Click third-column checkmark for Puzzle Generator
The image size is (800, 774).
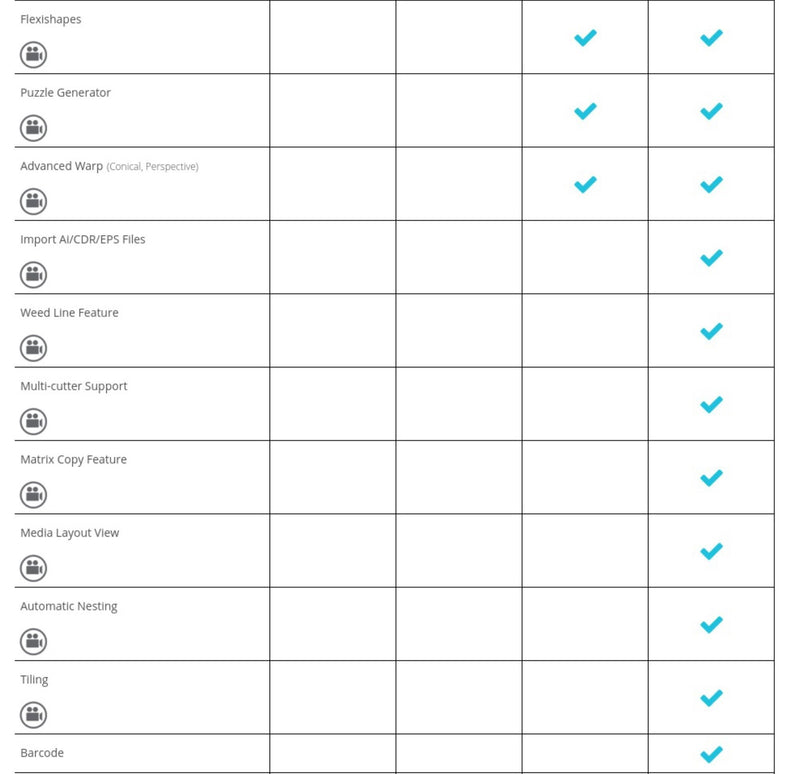(585, 111)
